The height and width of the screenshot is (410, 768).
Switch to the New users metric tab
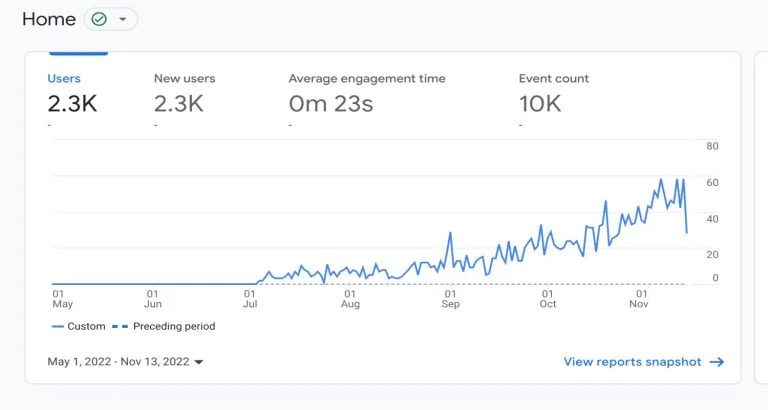pos(184,78)
